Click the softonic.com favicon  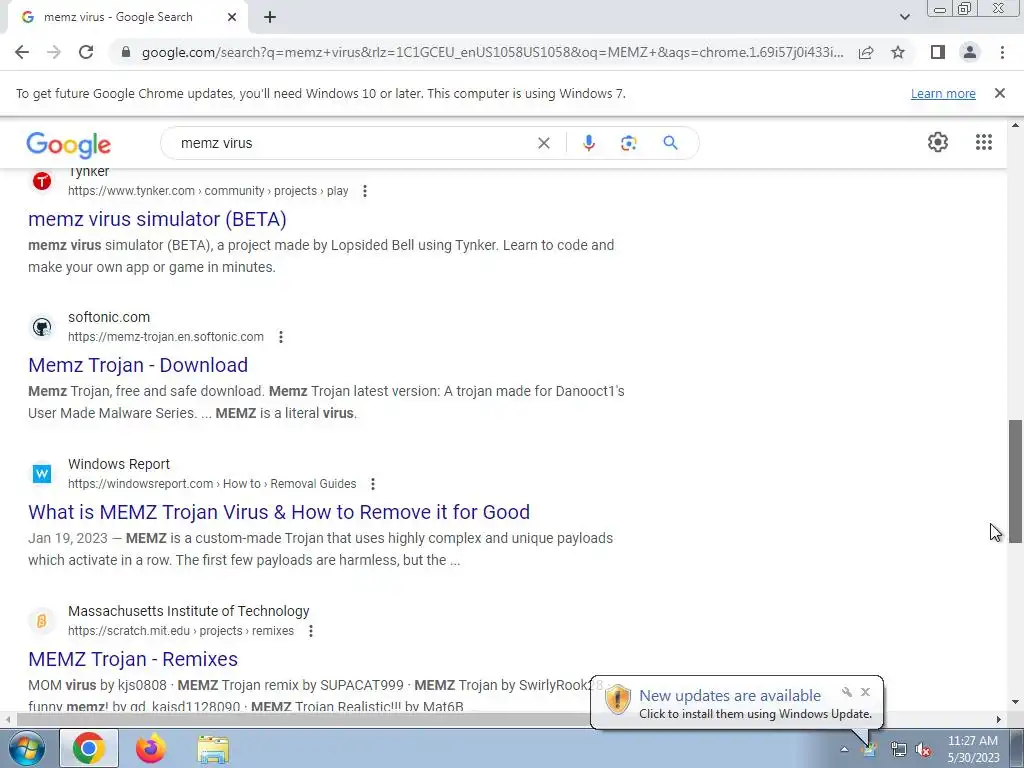42,327
